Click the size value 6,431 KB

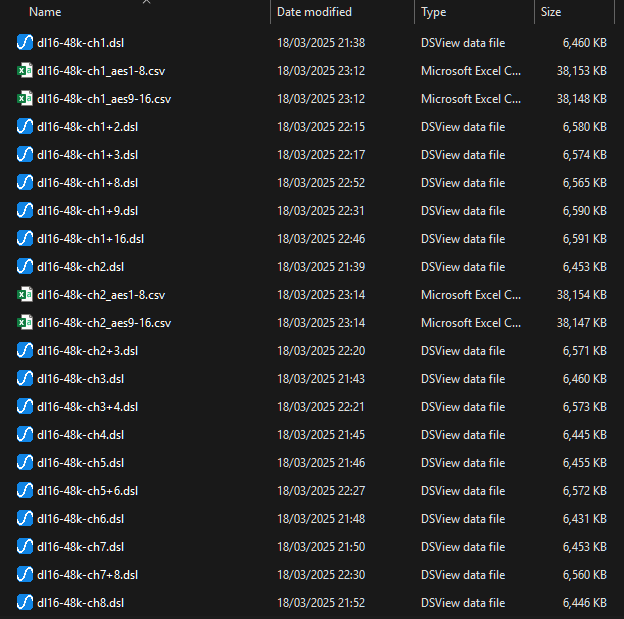(585, 519)
